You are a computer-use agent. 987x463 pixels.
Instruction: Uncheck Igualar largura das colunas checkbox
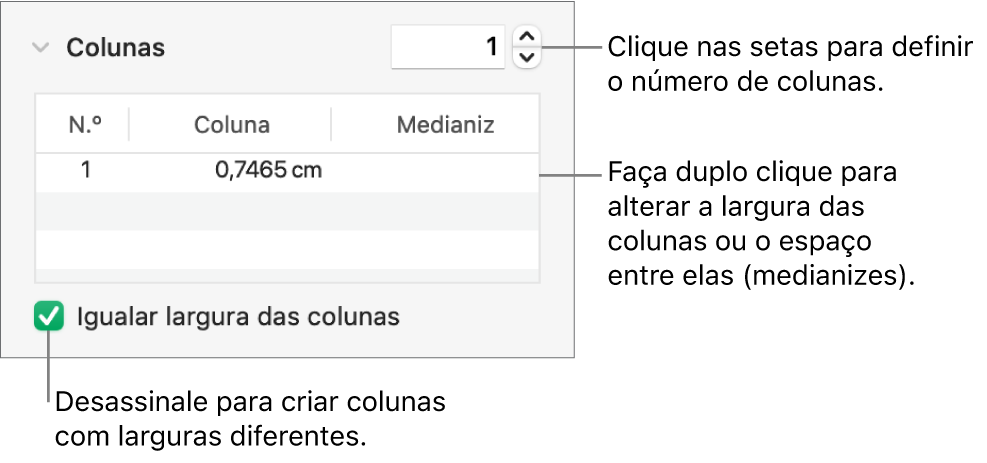(x=48, y=318)
